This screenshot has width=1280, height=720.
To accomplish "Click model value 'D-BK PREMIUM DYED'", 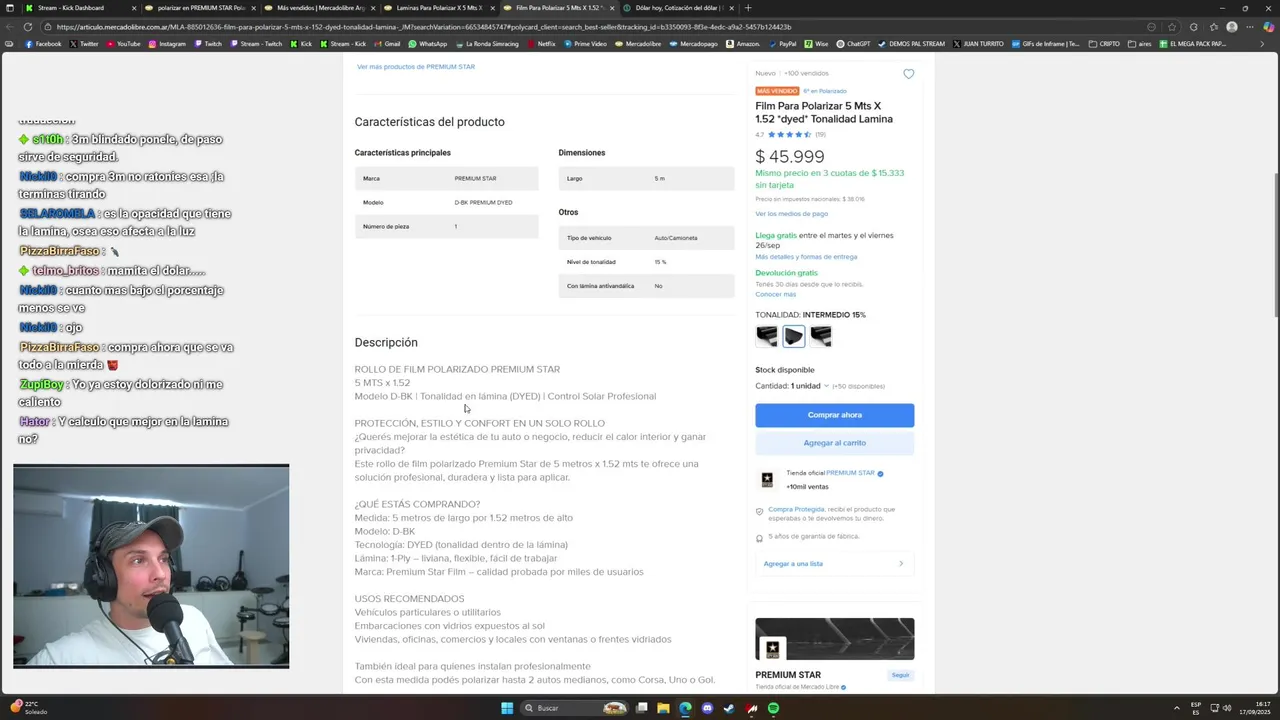I will click(x=483, y=202).
